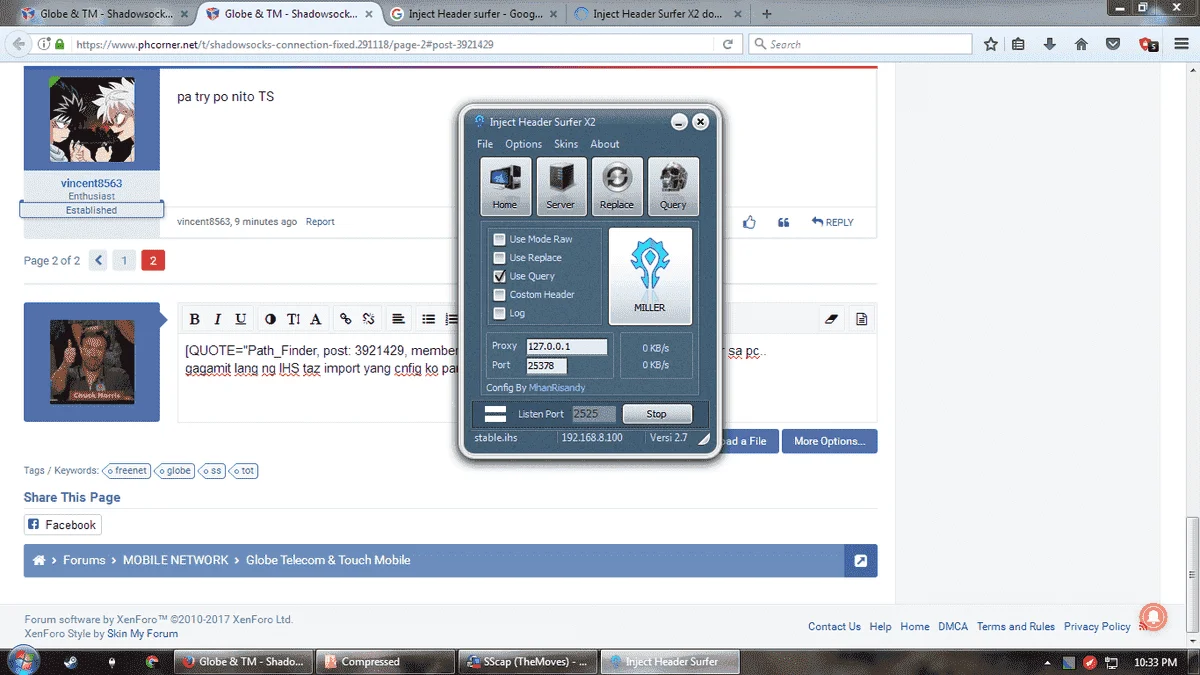Toggle italic formatting in the reply editor

coord(217,319)
